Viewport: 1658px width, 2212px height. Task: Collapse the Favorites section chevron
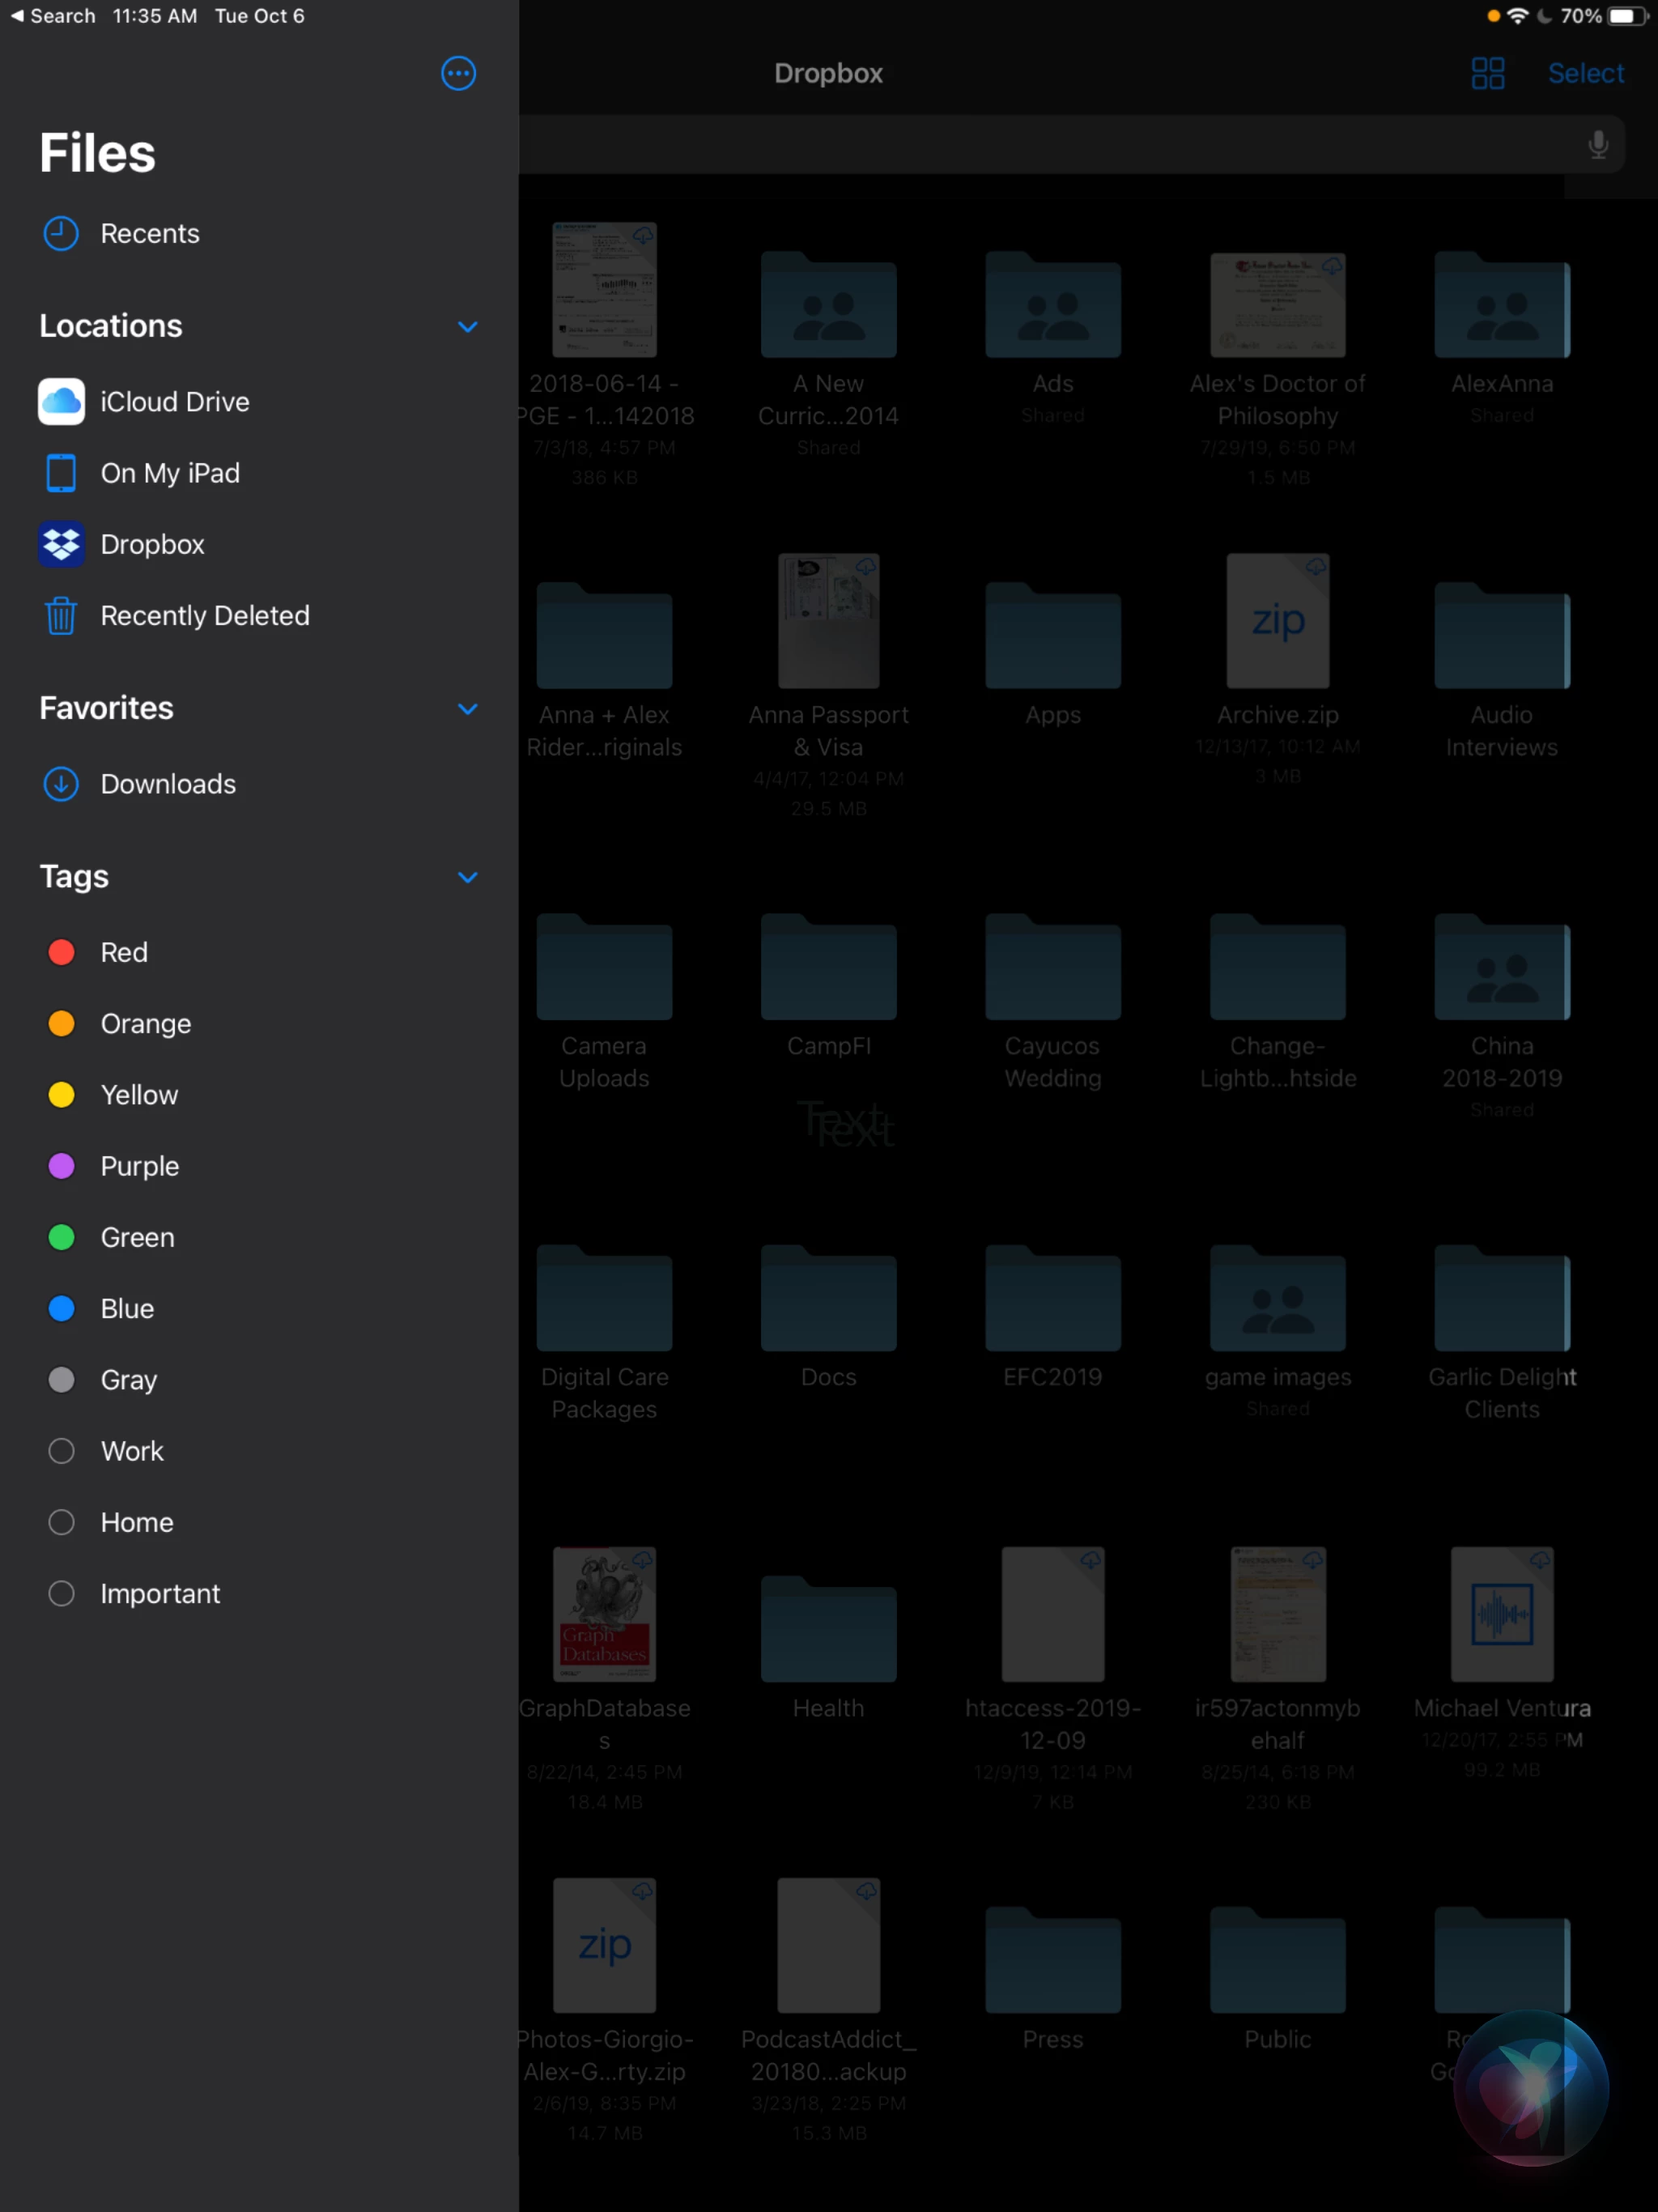467,709
